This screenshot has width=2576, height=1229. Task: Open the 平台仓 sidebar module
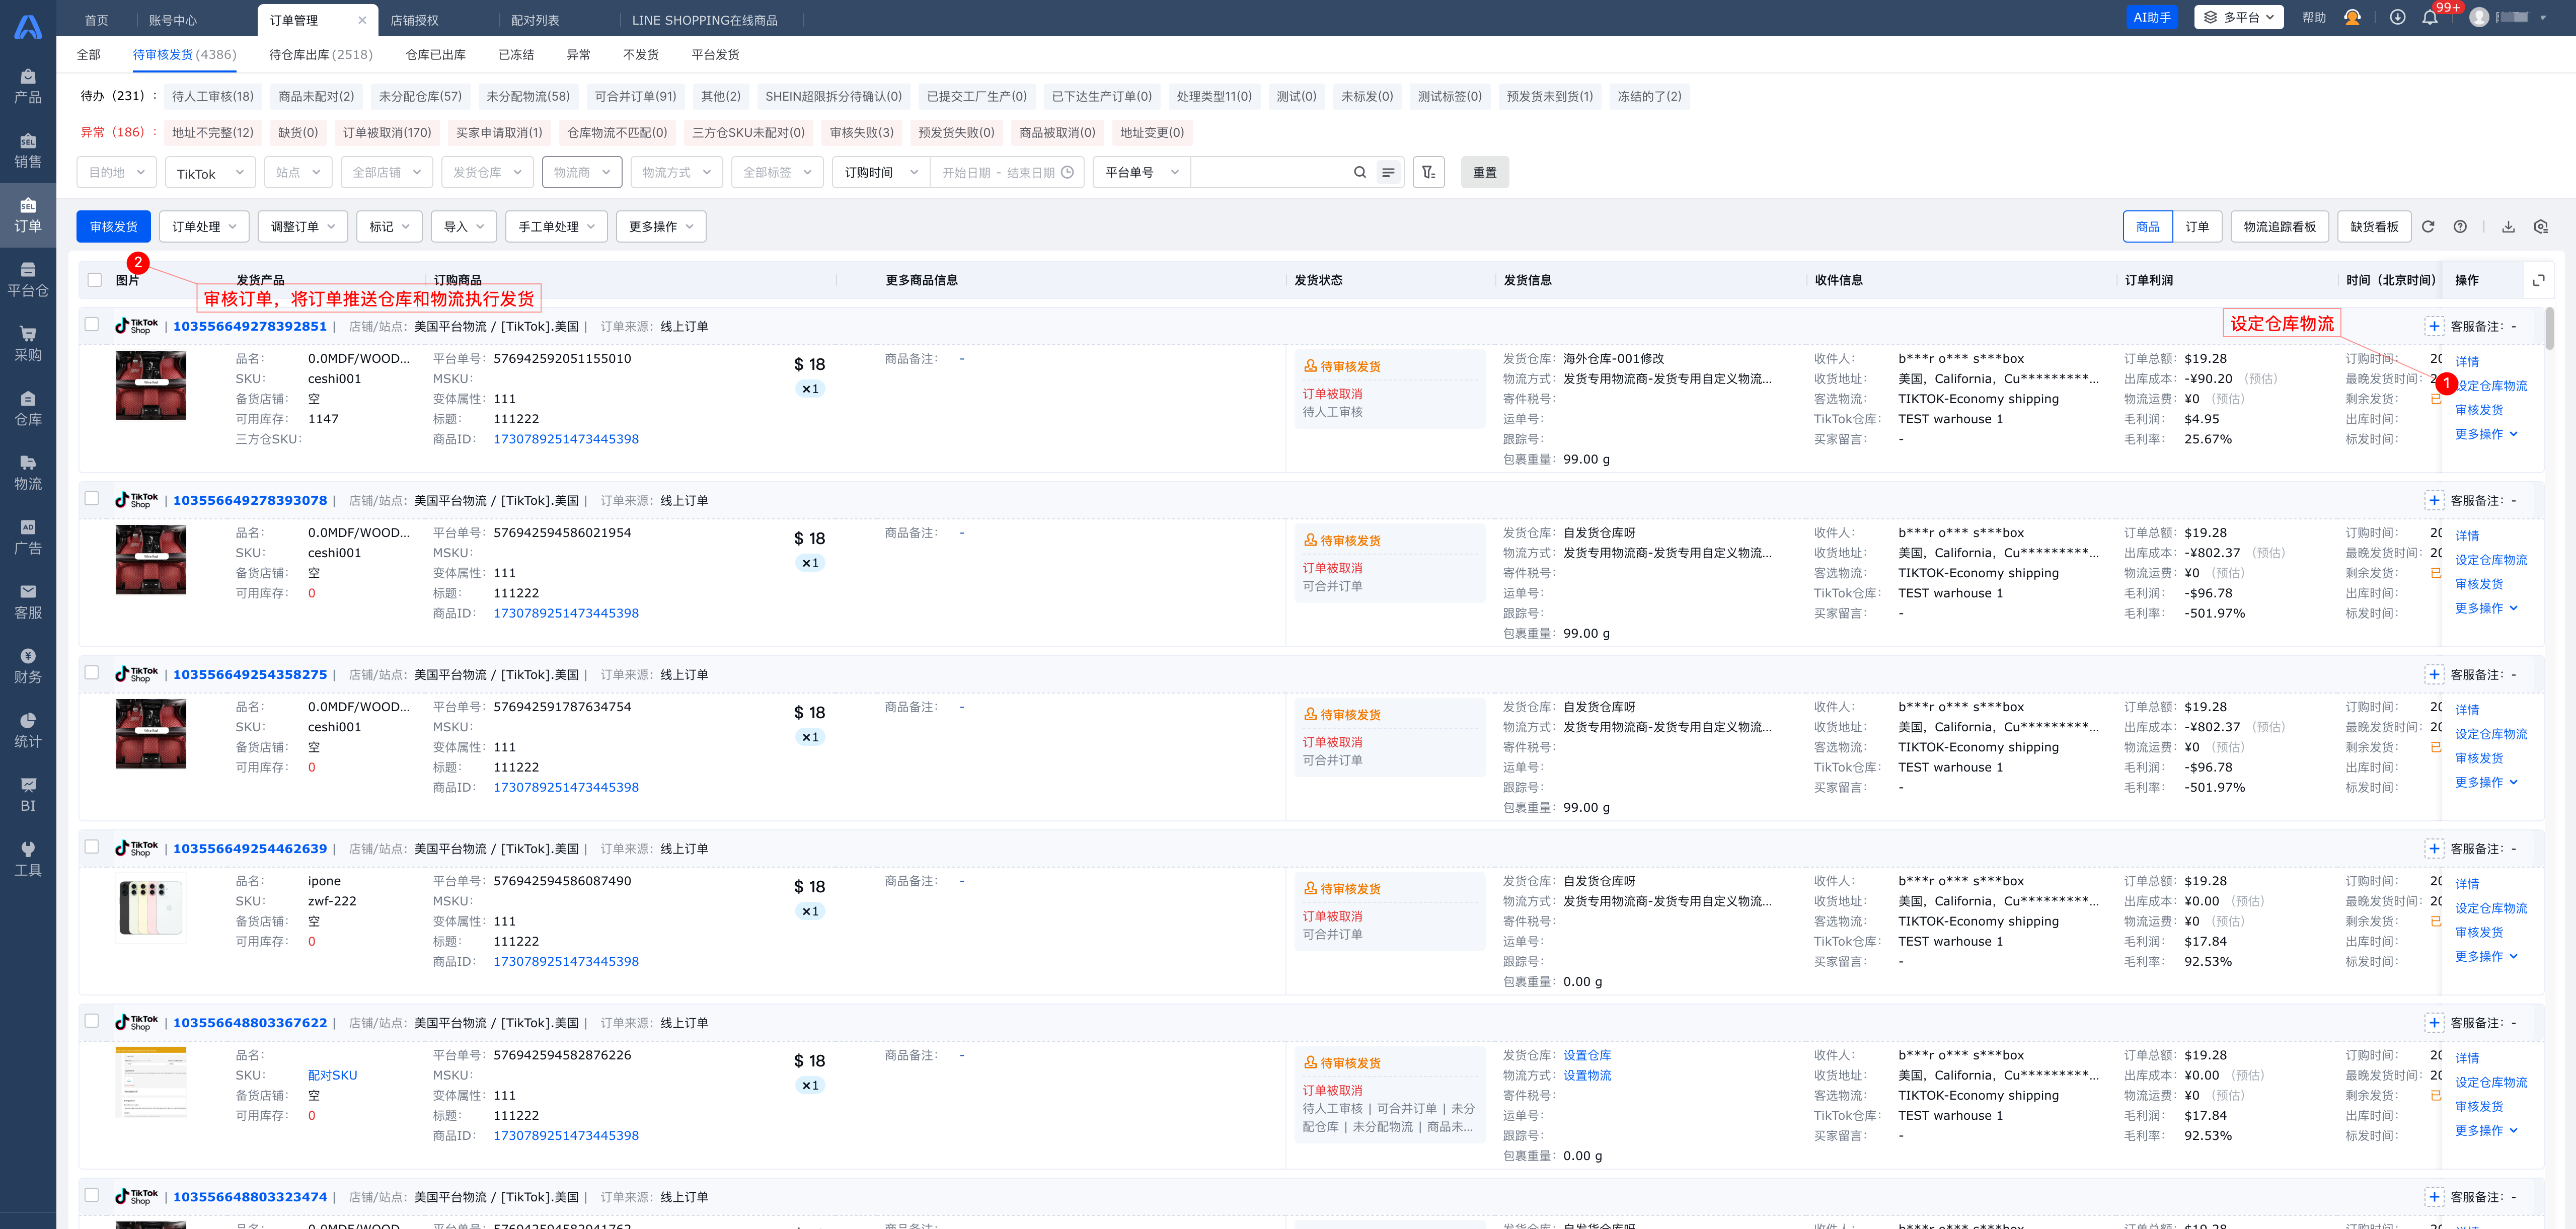click(28, 280)
